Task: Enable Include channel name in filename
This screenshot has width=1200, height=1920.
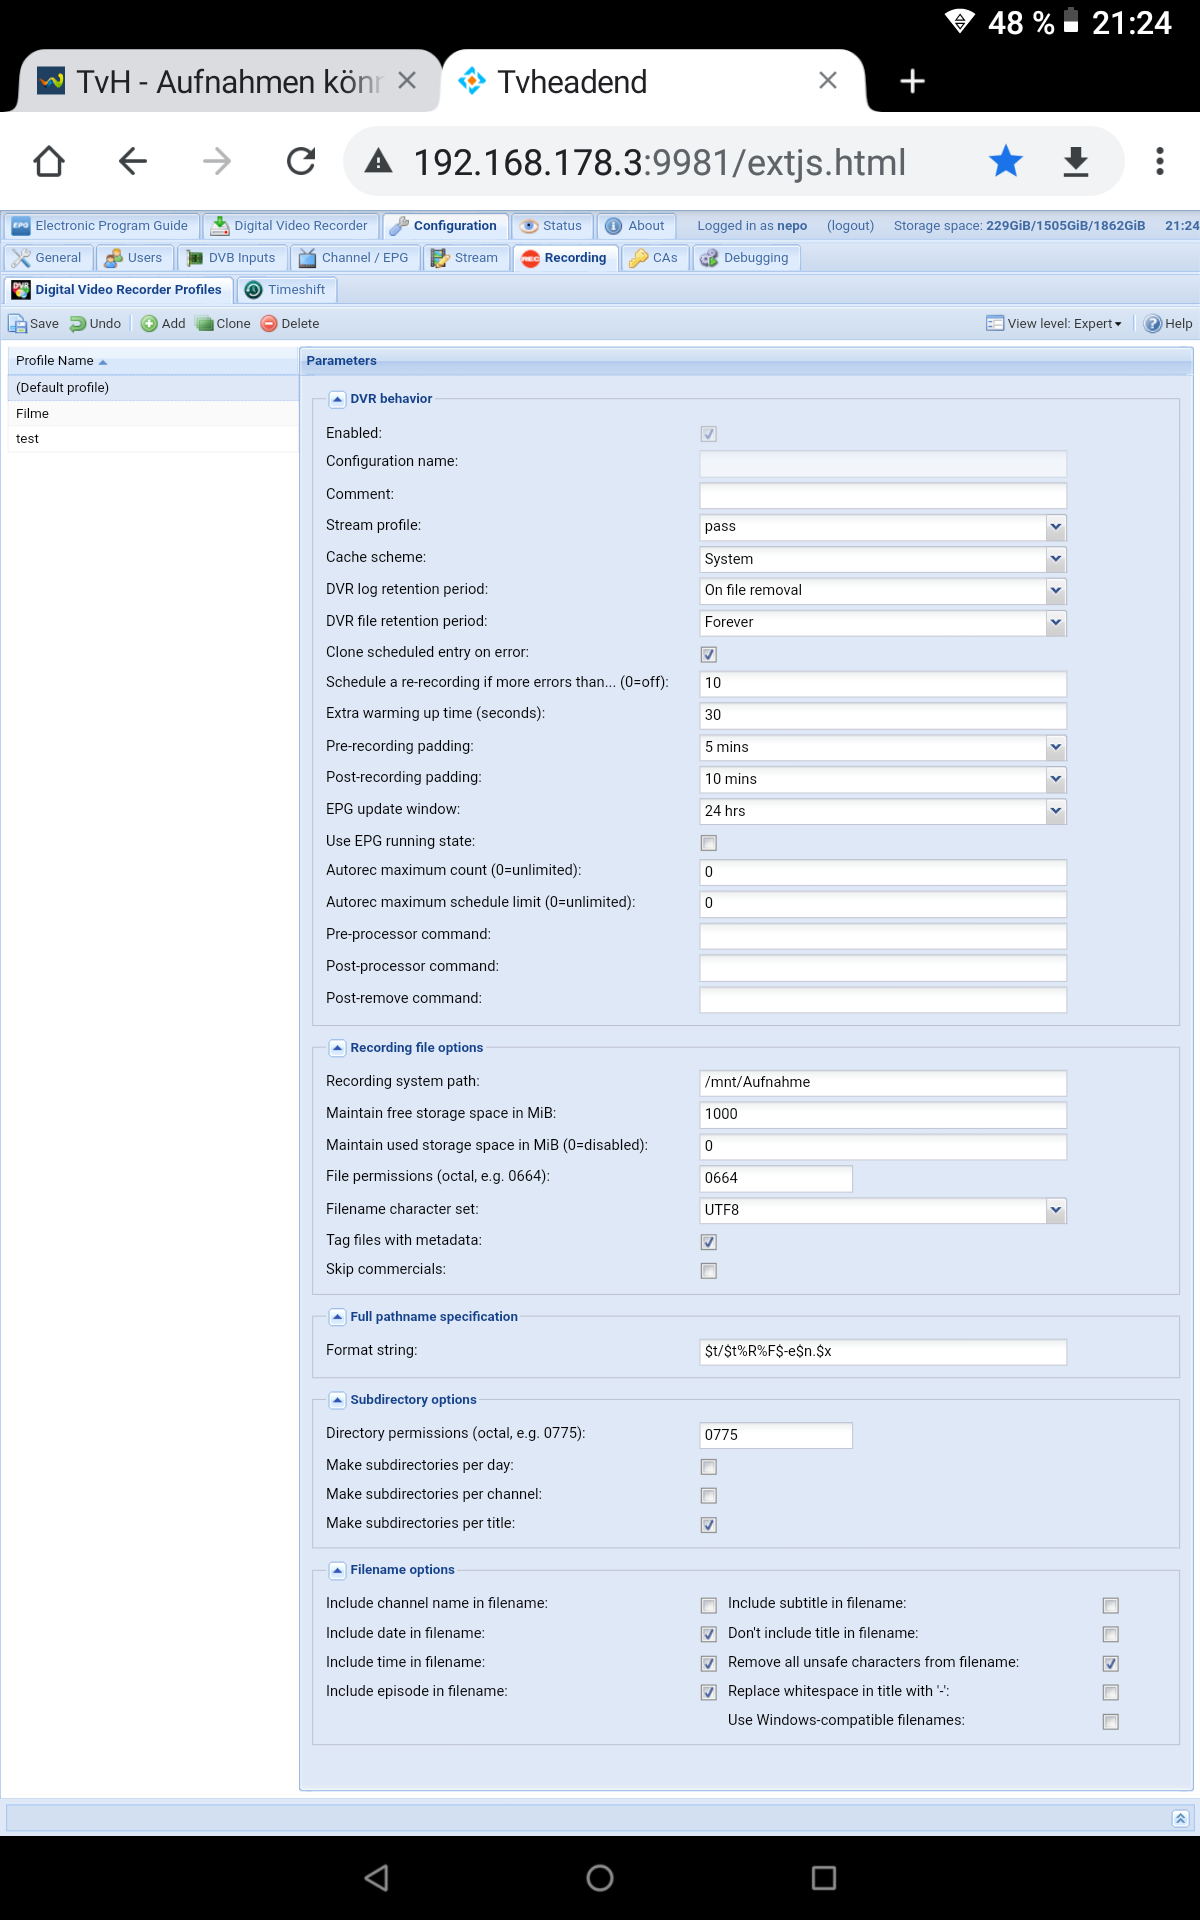Action: point(709,1605)
